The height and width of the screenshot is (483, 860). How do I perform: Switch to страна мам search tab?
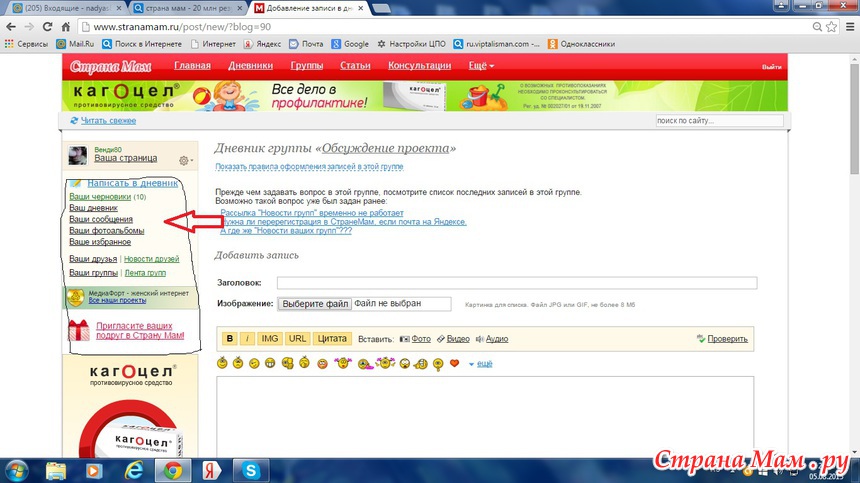point(188,8)
